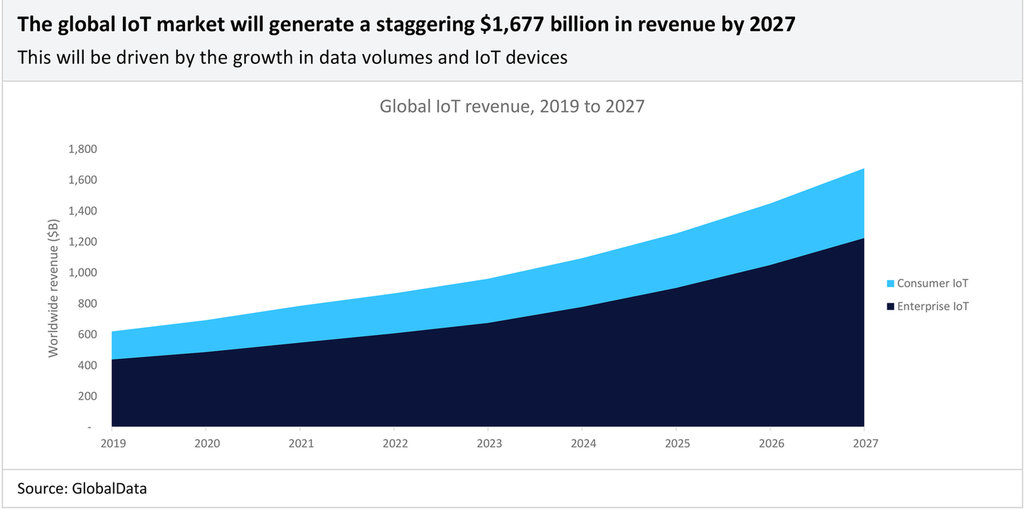1024x510 pixels.
Task: Select the Consumer IoT legend label
Action: pyautogui.click(x=932, y=283)
